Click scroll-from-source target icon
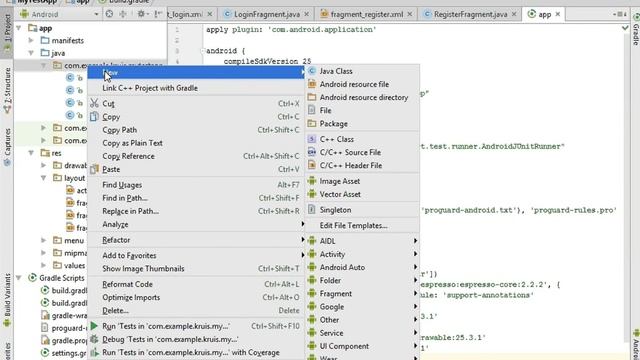 (x=109, y=14)
